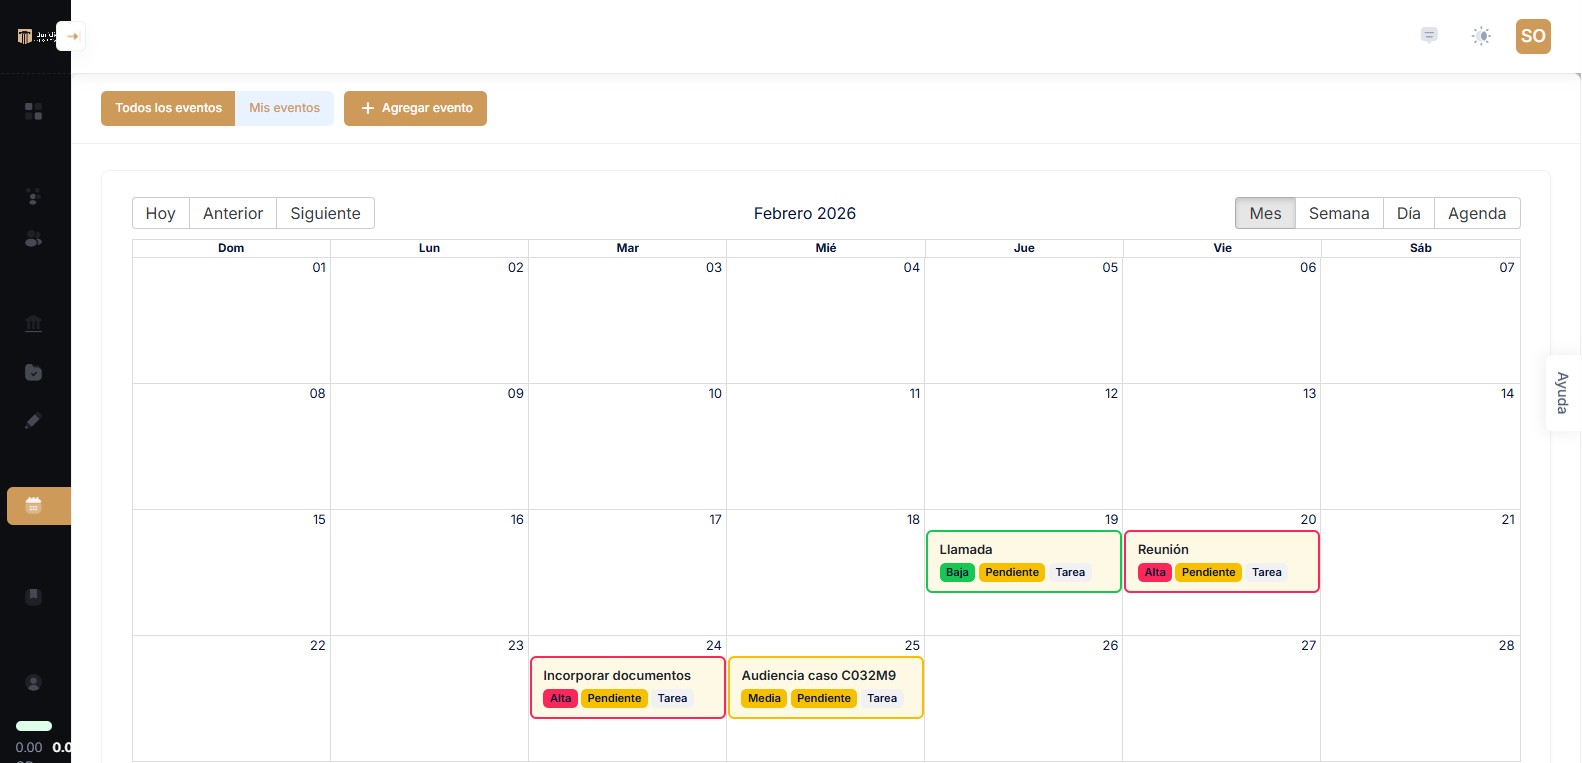Click the users group icon in sidebar
1582x763 pixels.
point(33,239)
